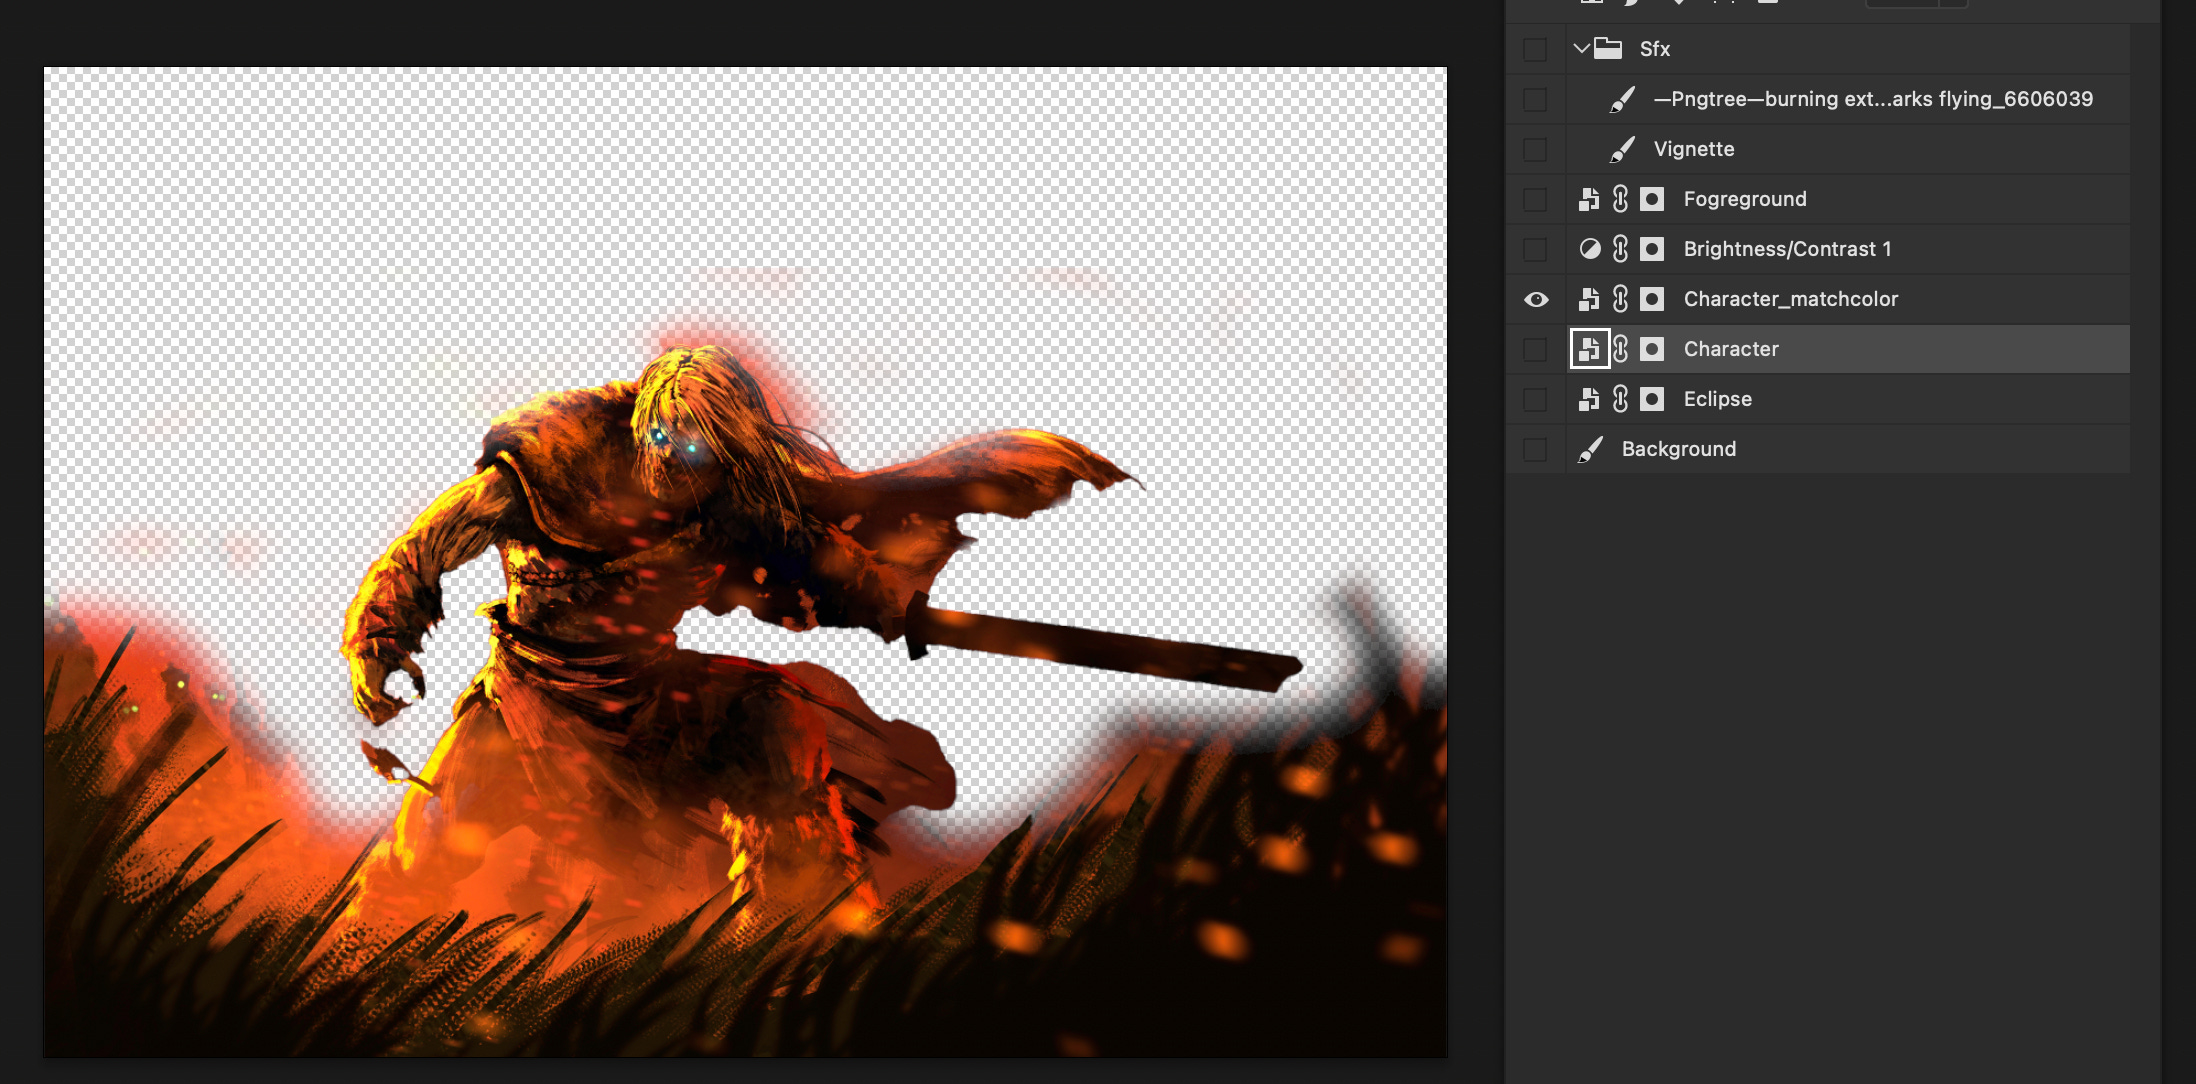Image resolution: width=2196 pixels, height=1084 pixels.
Task: Select the Eclipse layer mask icon
Action: coord(1652,399)
